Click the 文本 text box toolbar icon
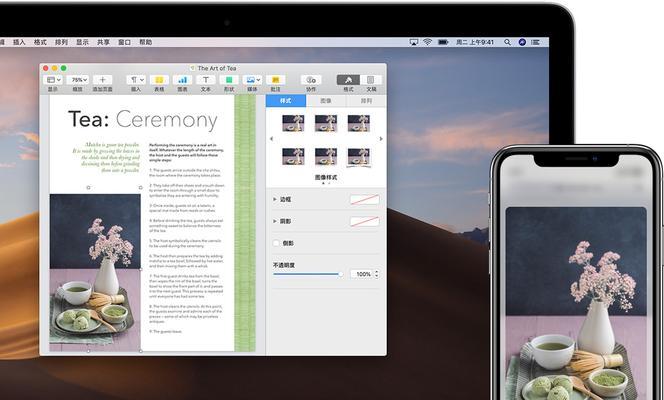Screen dimensions: 664x400 (x=206, y=80)
